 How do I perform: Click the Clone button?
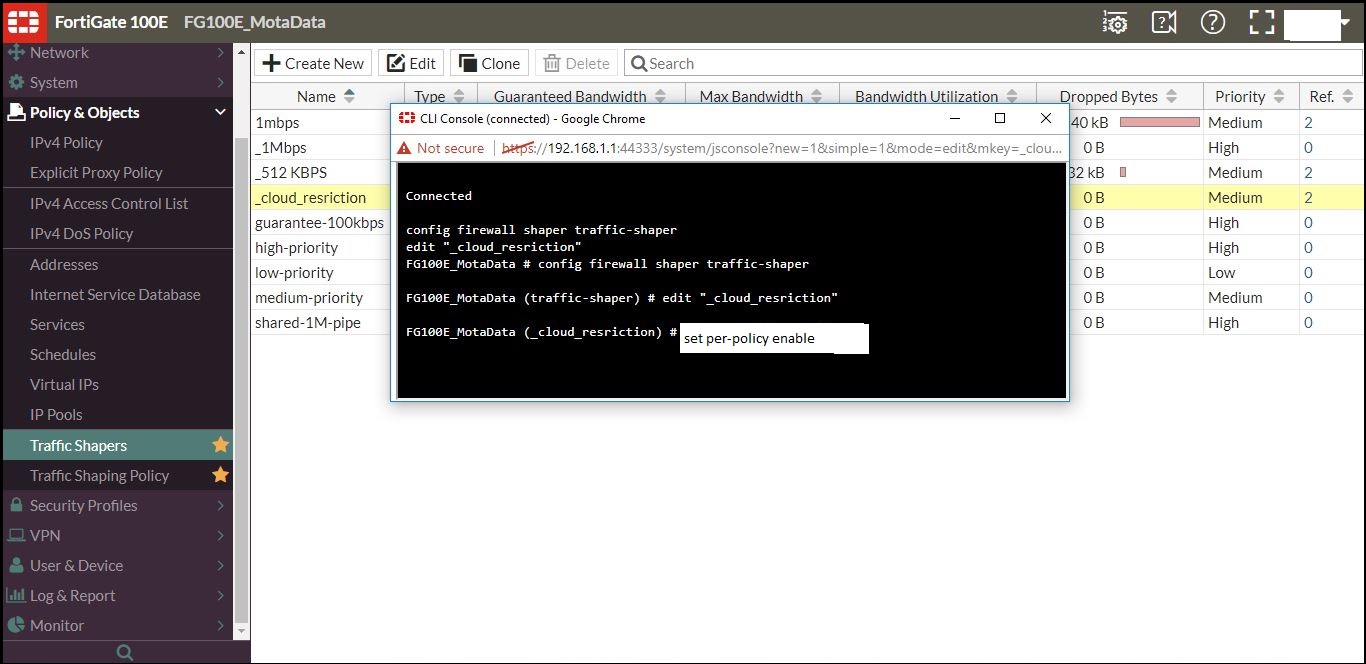tap(489, 63)
